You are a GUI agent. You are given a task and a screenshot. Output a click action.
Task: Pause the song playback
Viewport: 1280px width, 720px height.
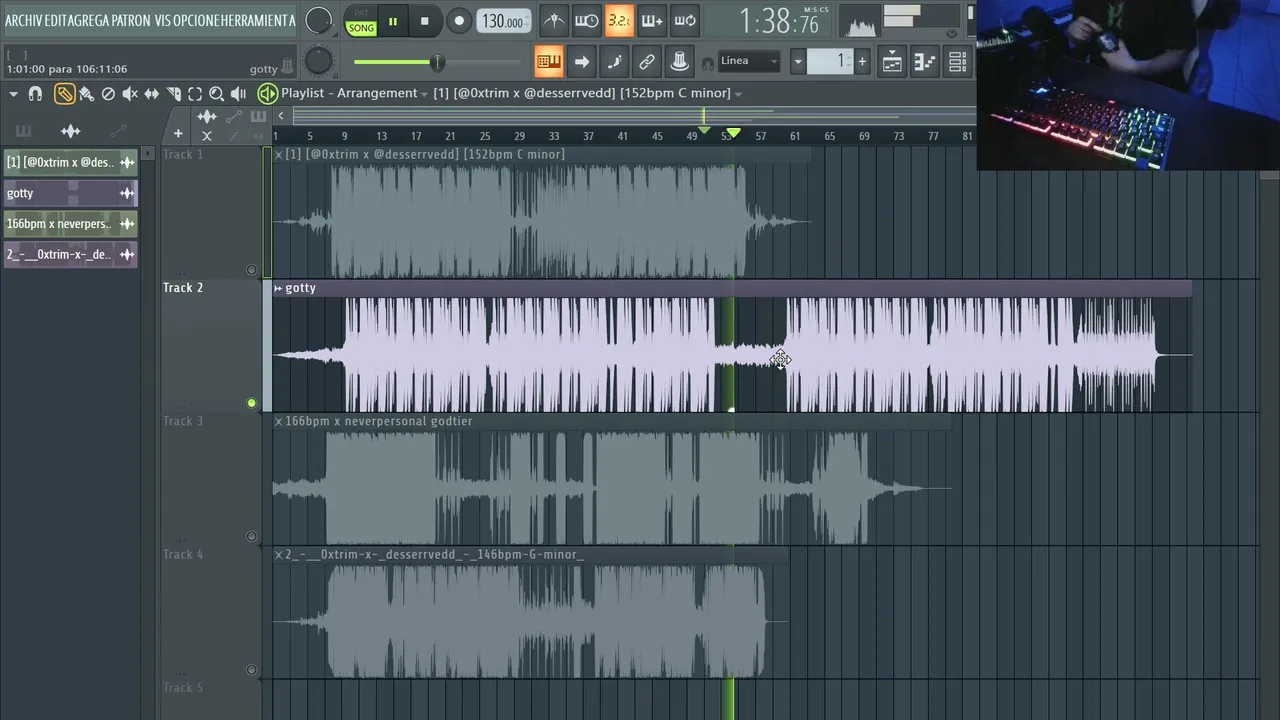pyautogui.click(x=393, y=21)
